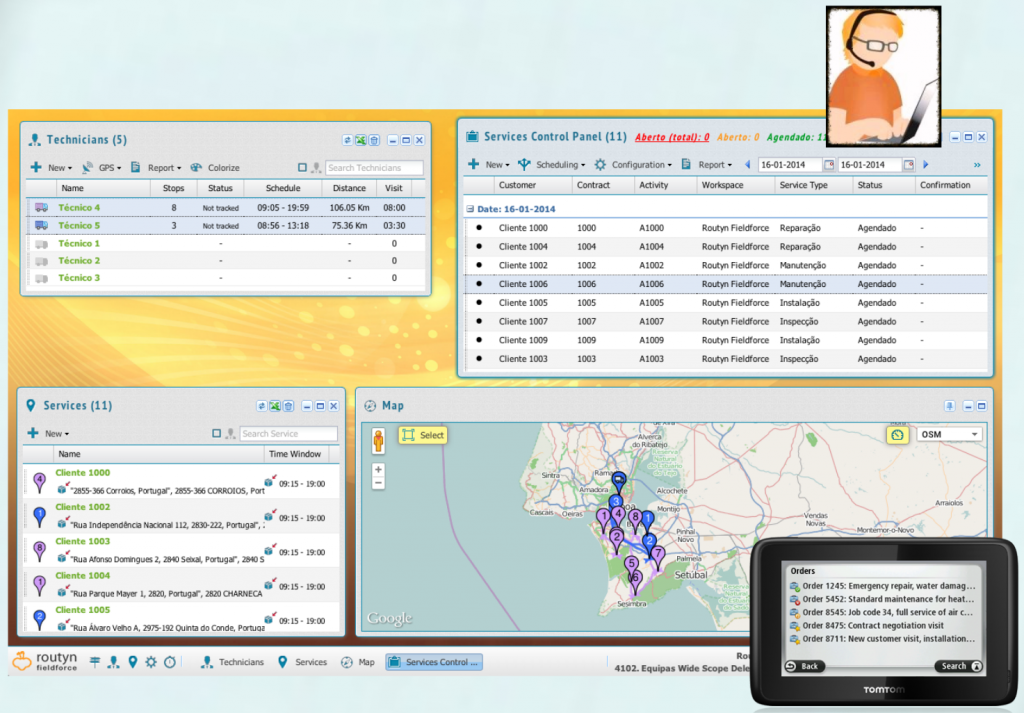This screenshot has height=713, width=1024.
Task: Open calendar picker for start date field
Action: click(829, 165)
